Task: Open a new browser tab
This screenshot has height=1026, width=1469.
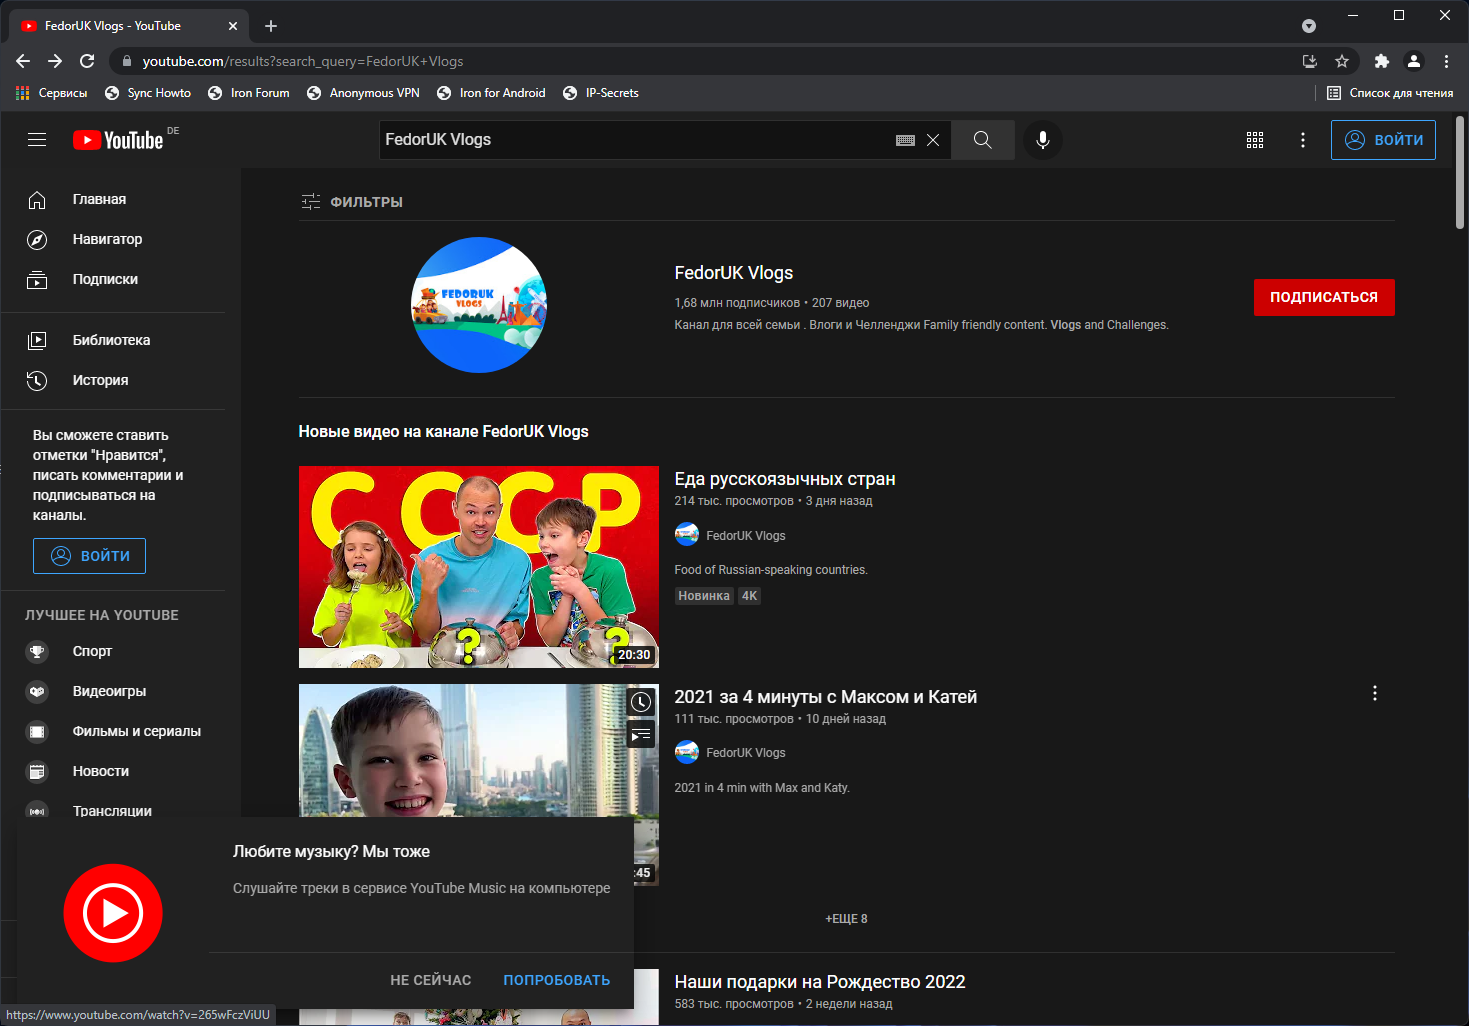Action: click(271, 26)
